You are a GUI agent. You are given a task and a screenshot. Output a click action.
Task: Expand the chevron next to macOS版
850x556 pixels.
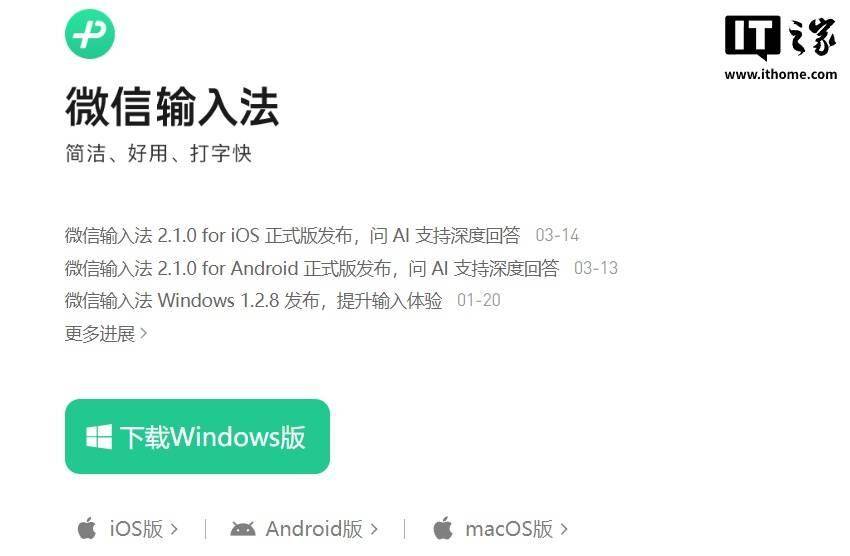(x=564, y=529)
